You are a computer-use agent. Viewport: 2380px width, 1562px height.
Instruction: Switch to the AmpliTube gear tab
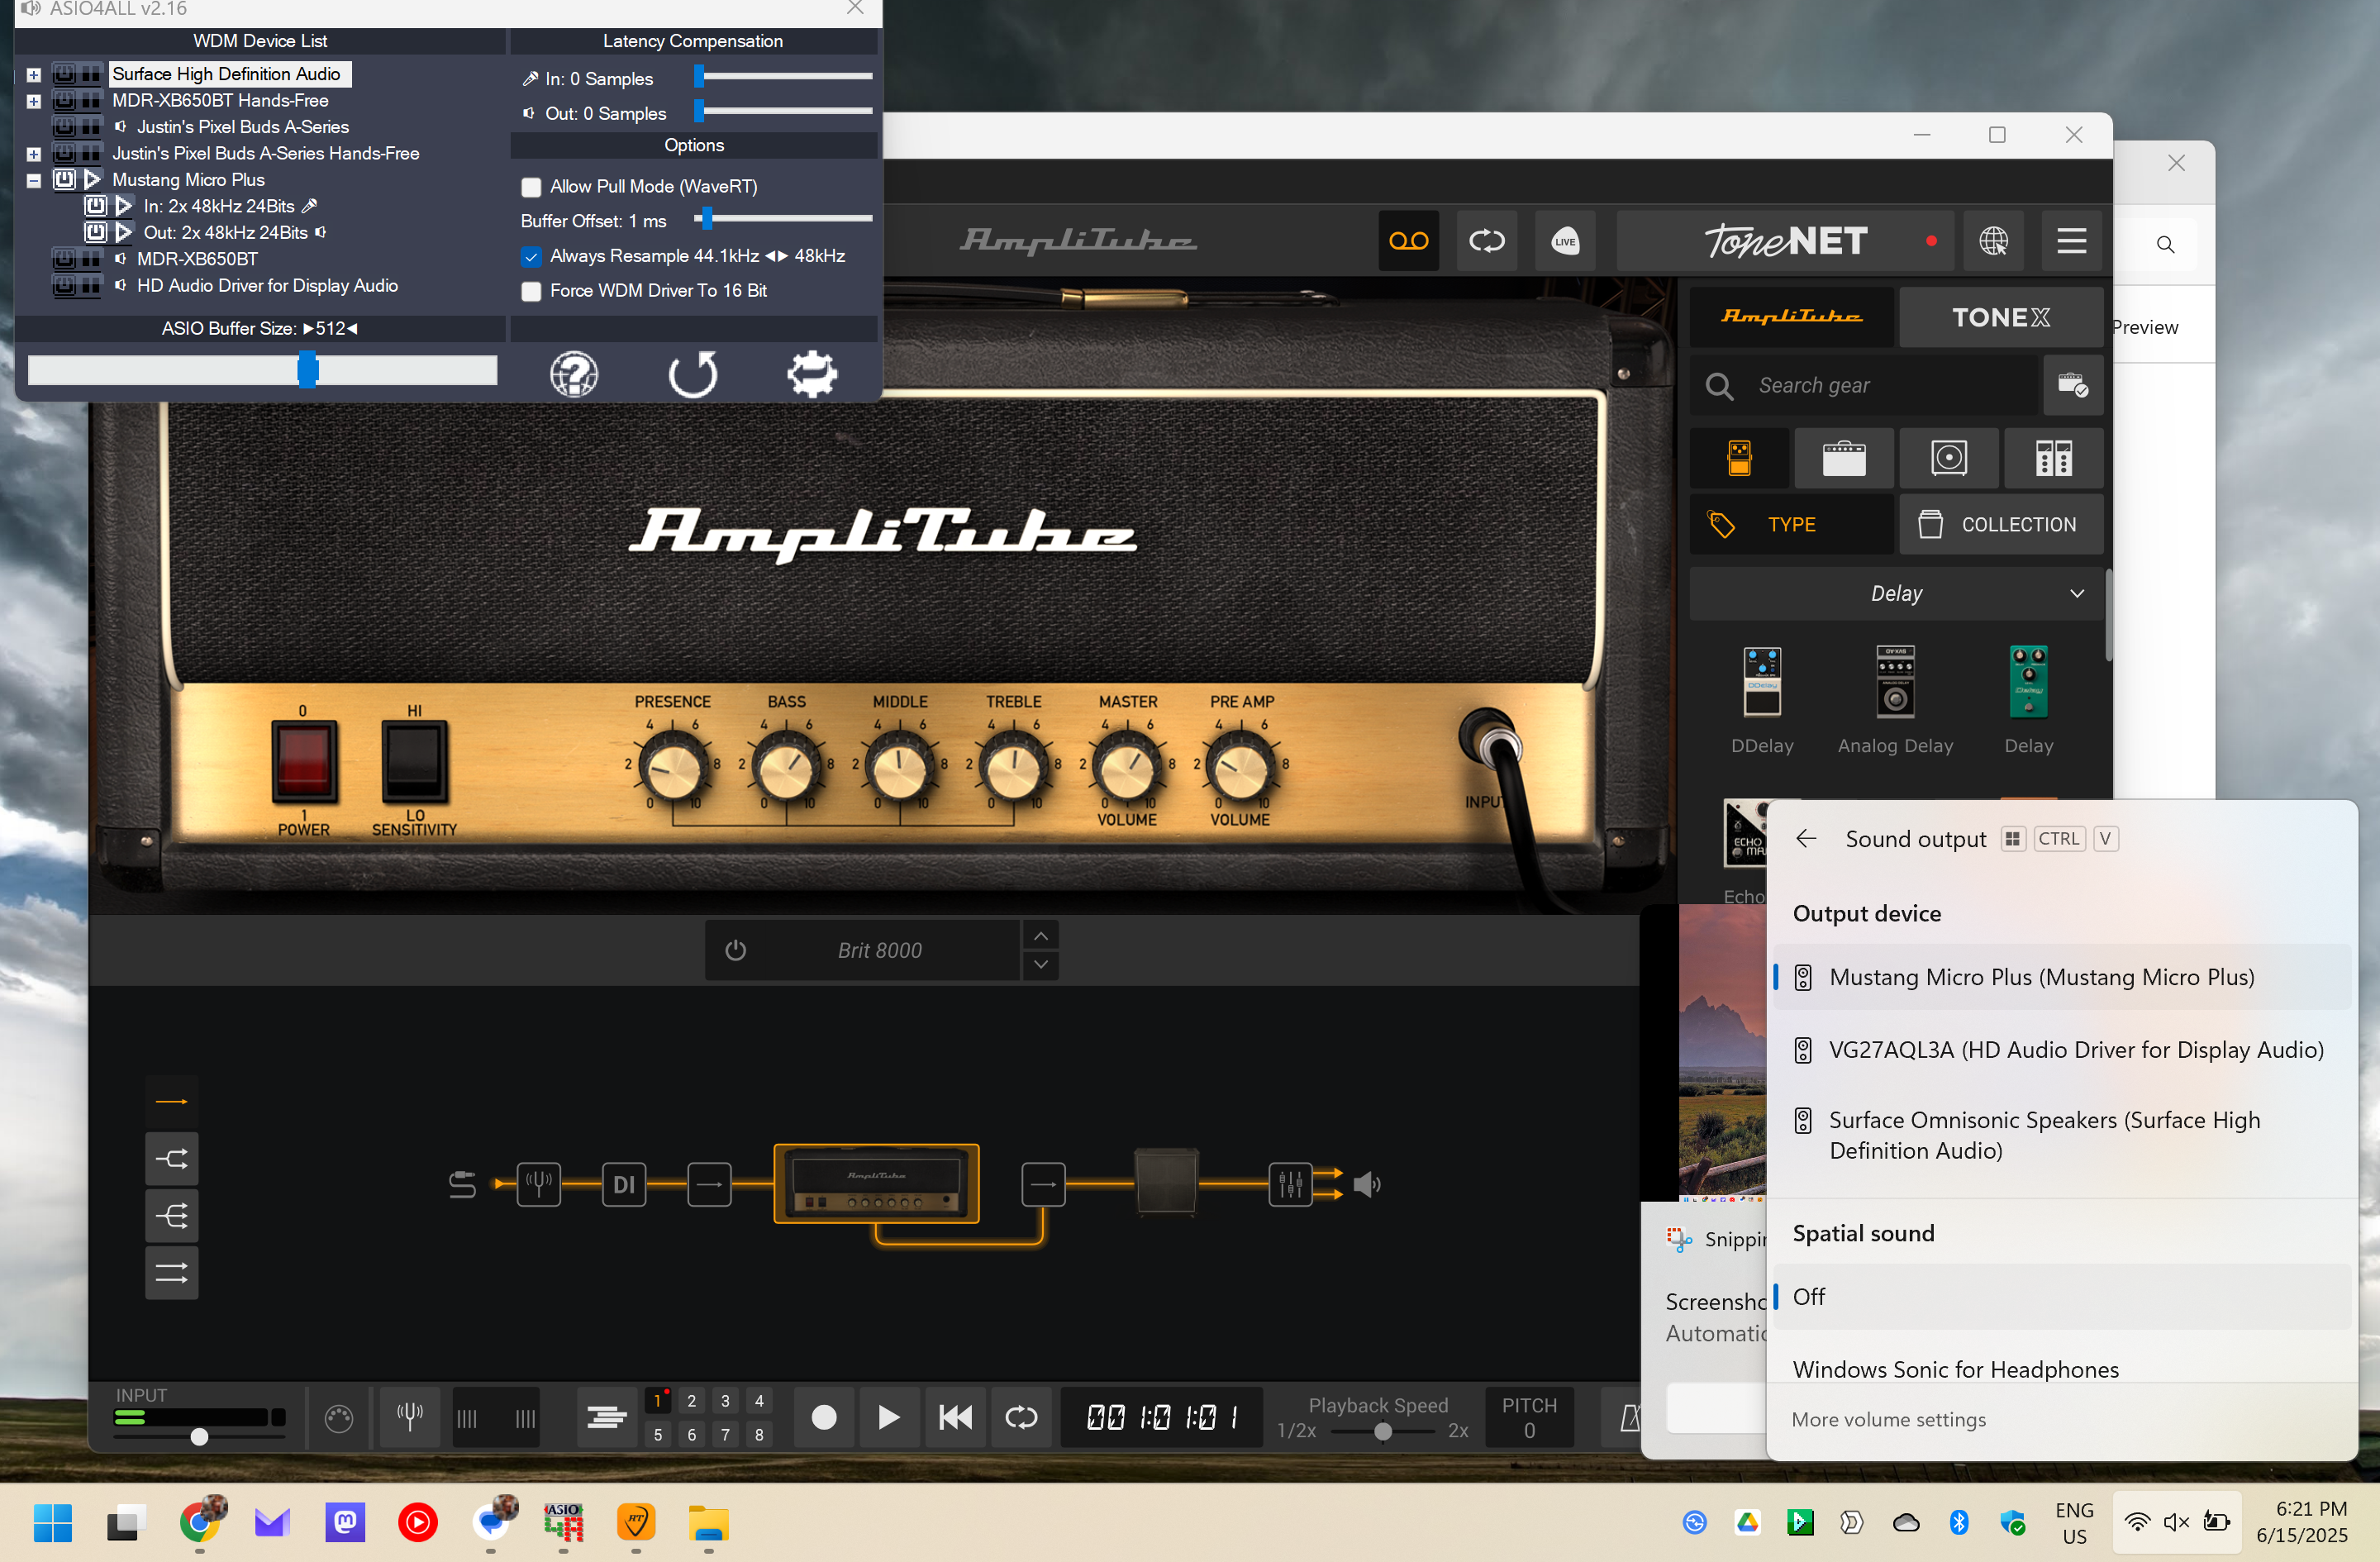tap(1791, 317)
